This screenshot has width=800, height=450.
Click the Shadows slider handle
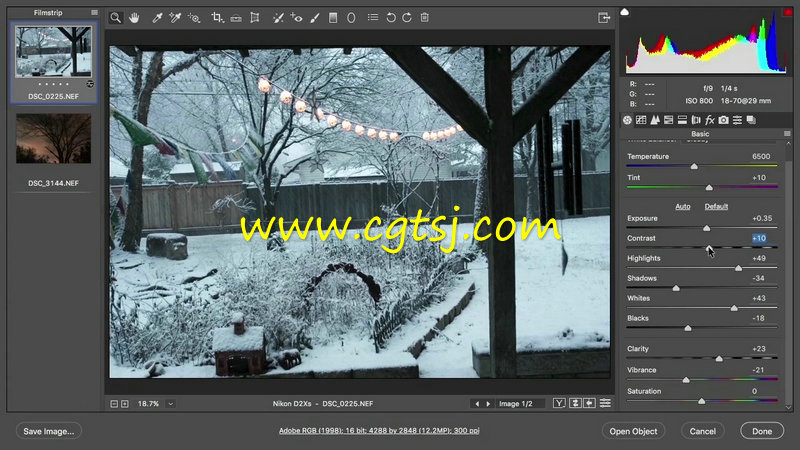pyautogui.click(x=676, y=288)
